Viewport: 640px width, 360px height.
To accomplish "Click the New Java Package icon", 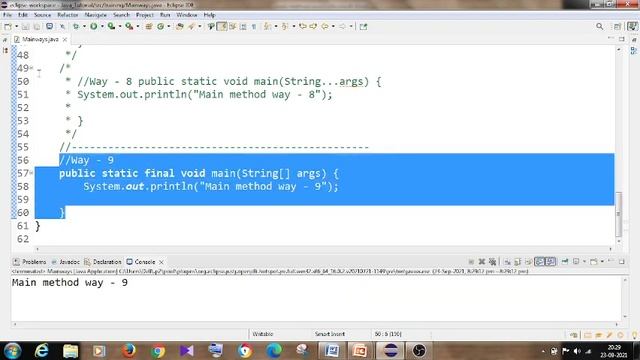I will [149, 27].
